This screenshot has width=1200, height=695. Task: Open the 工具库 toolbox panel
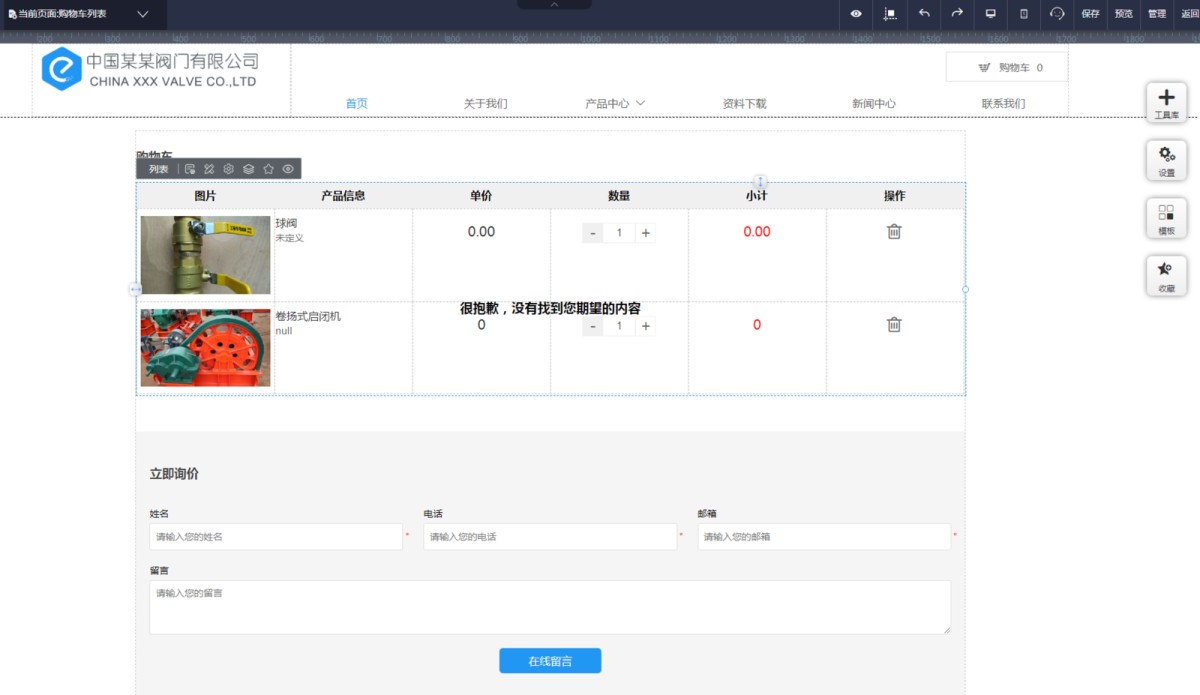point(1166,102)
